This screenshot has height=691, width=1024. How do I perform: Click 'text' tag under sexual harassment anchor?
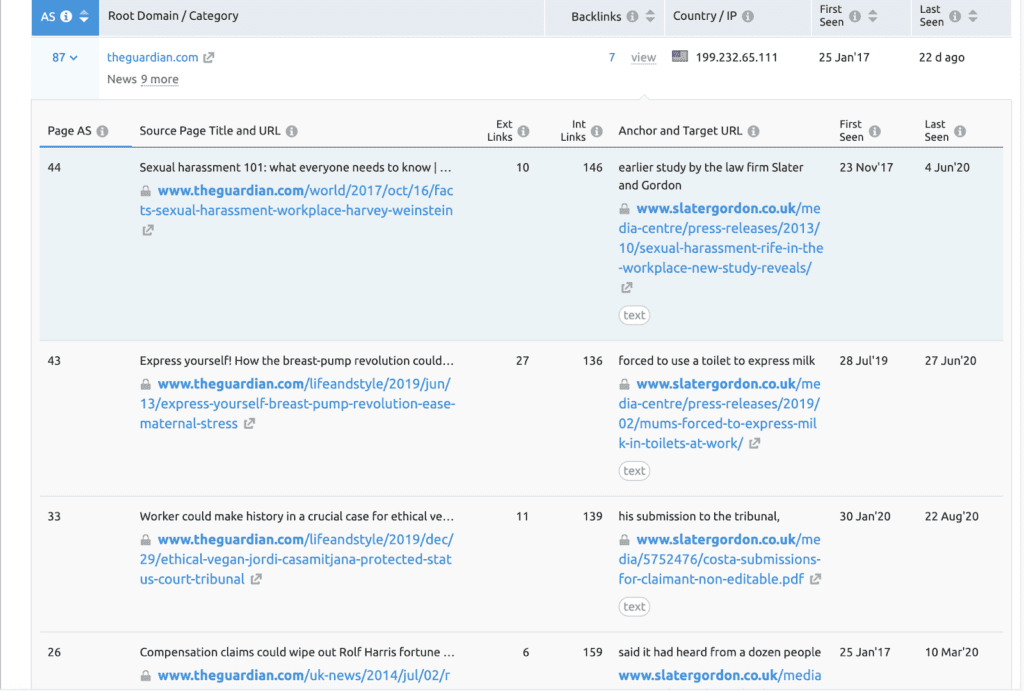pos(634,315)
